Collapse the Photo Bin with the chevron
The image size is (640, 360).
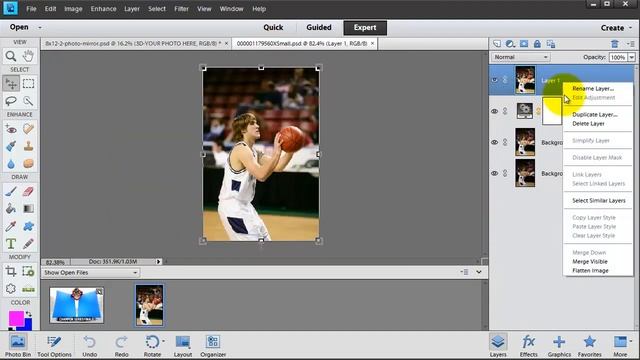click(x=479, y=272)
